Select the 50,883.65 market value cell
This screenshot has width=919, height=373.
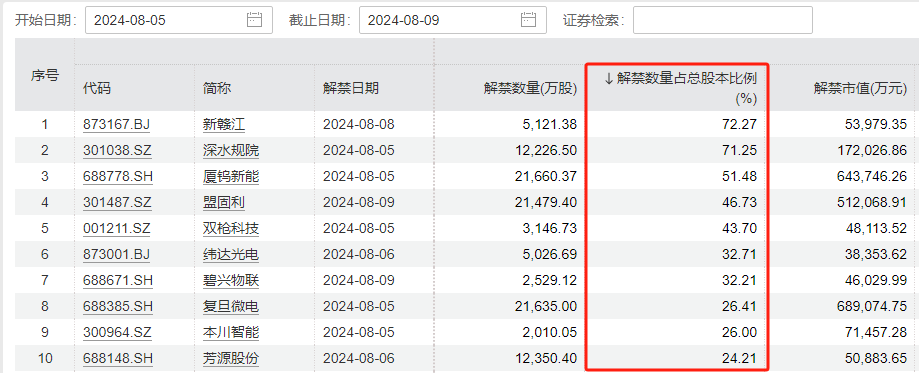(876, 358)
